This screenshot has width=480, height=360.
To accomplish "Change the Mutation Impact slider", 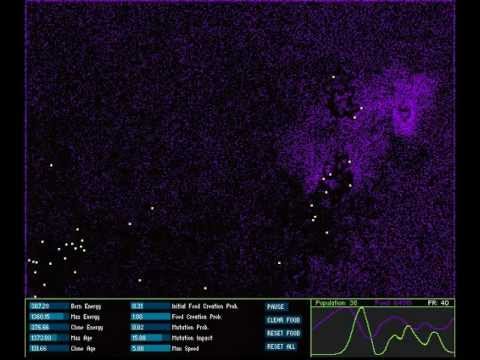I will pyautogui.click(x=150, y=338).
